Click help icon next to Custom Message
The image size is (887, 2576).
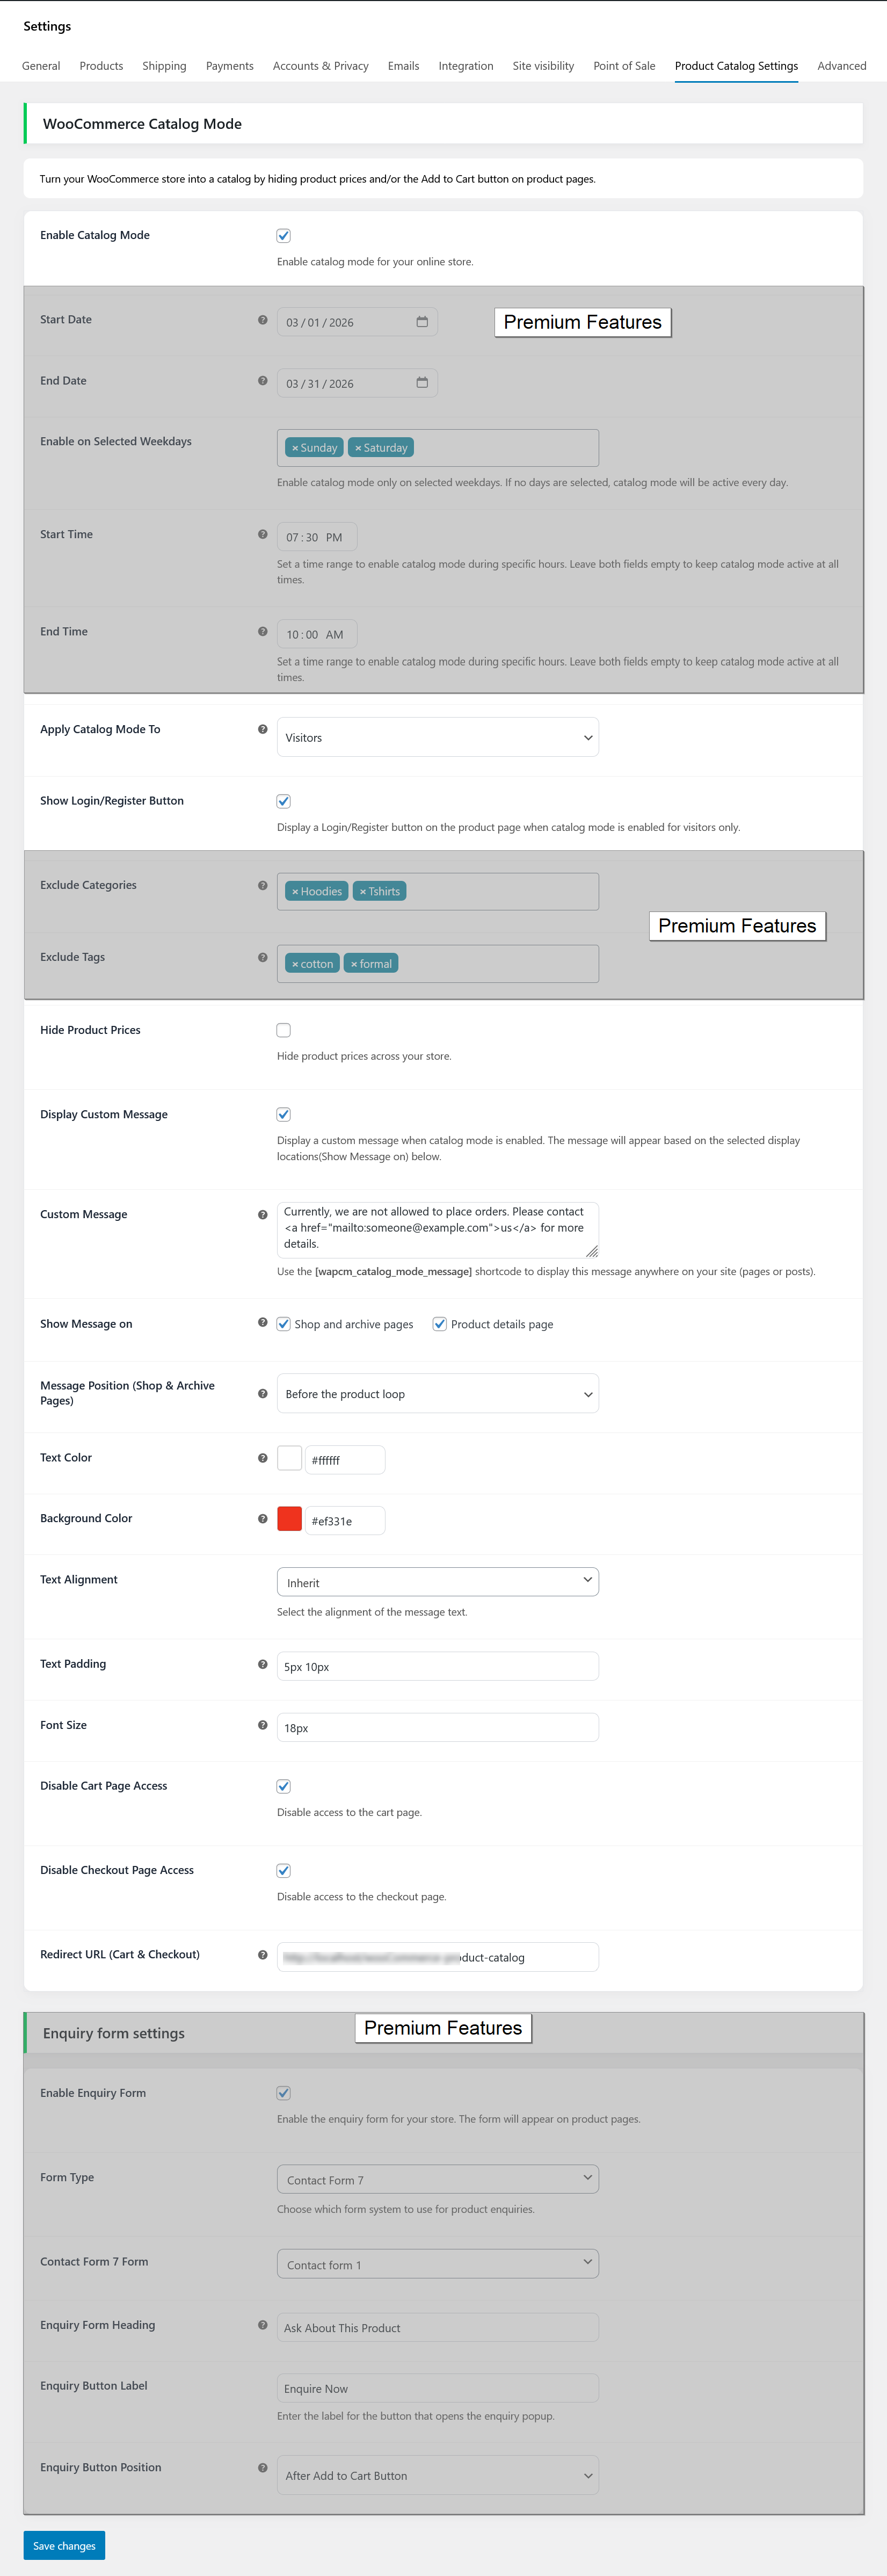pos(263,1215)
